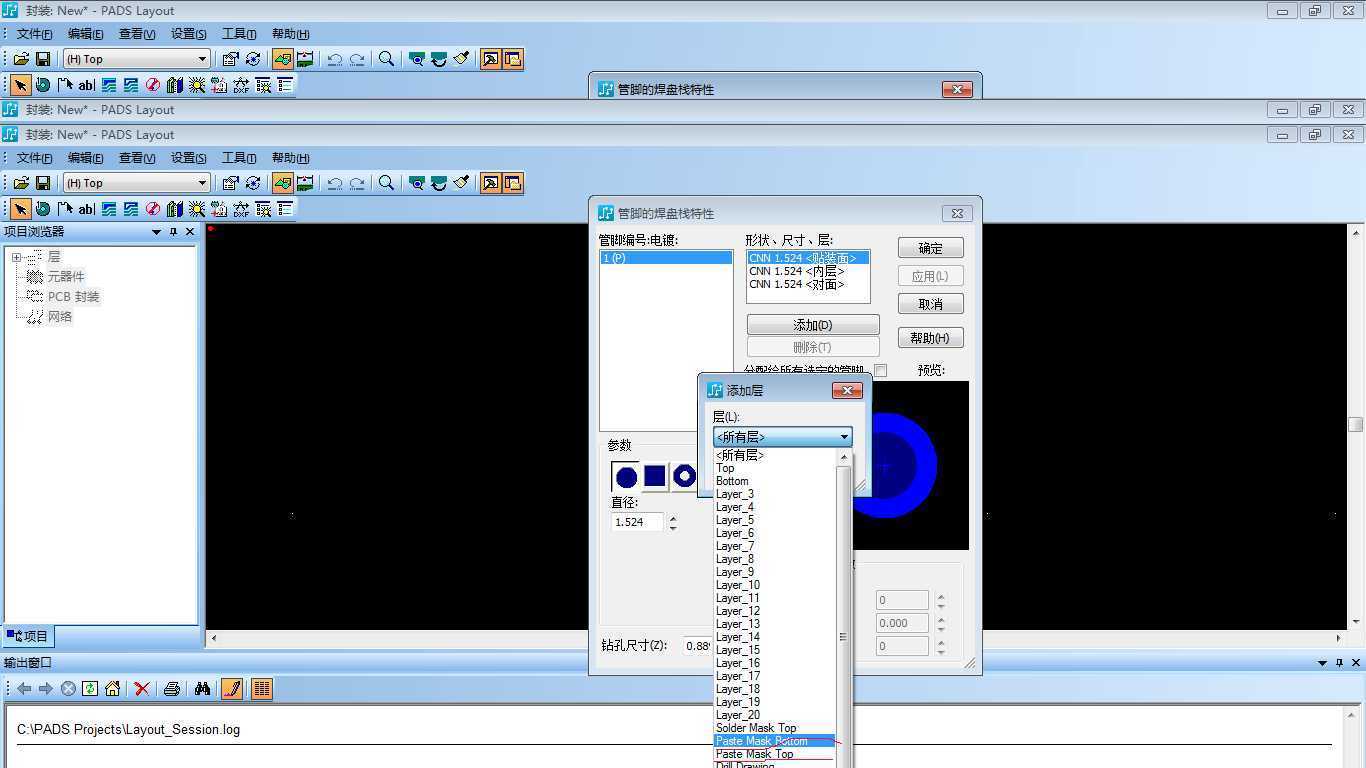1366x768 pixels.
Task: Open the project browser panel options arrow
Action: tap(156, 232)
